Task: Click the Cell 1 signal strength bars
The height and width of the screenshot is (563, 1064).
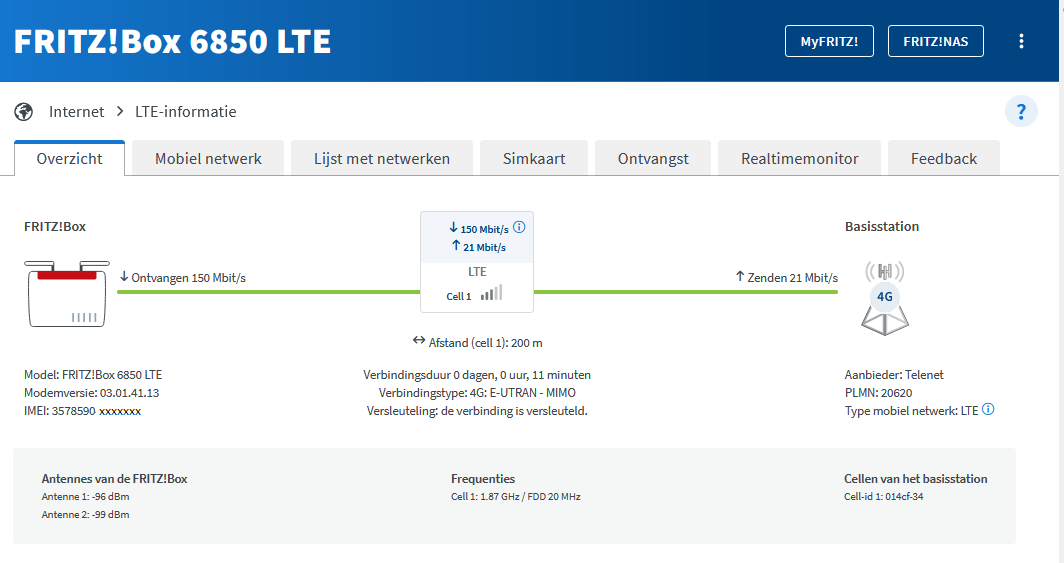Action: click(491, 293)
